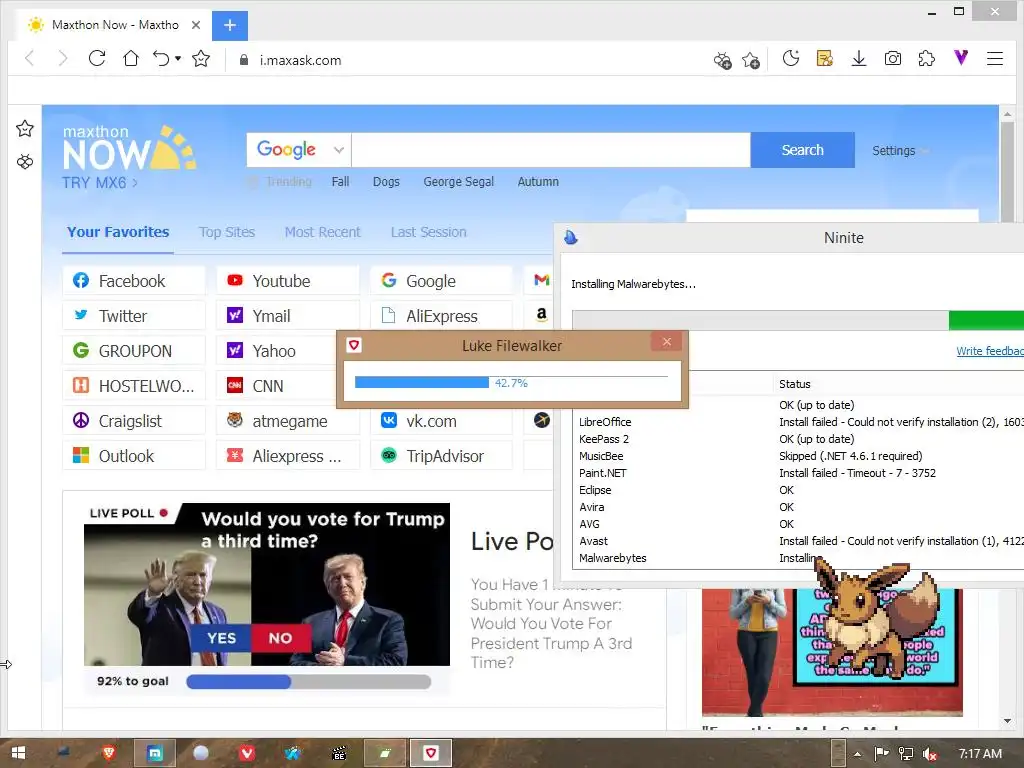Open the sidebar favorites star icon
Viewport: 1024px width, 768px height.
(x=25, y=129)
